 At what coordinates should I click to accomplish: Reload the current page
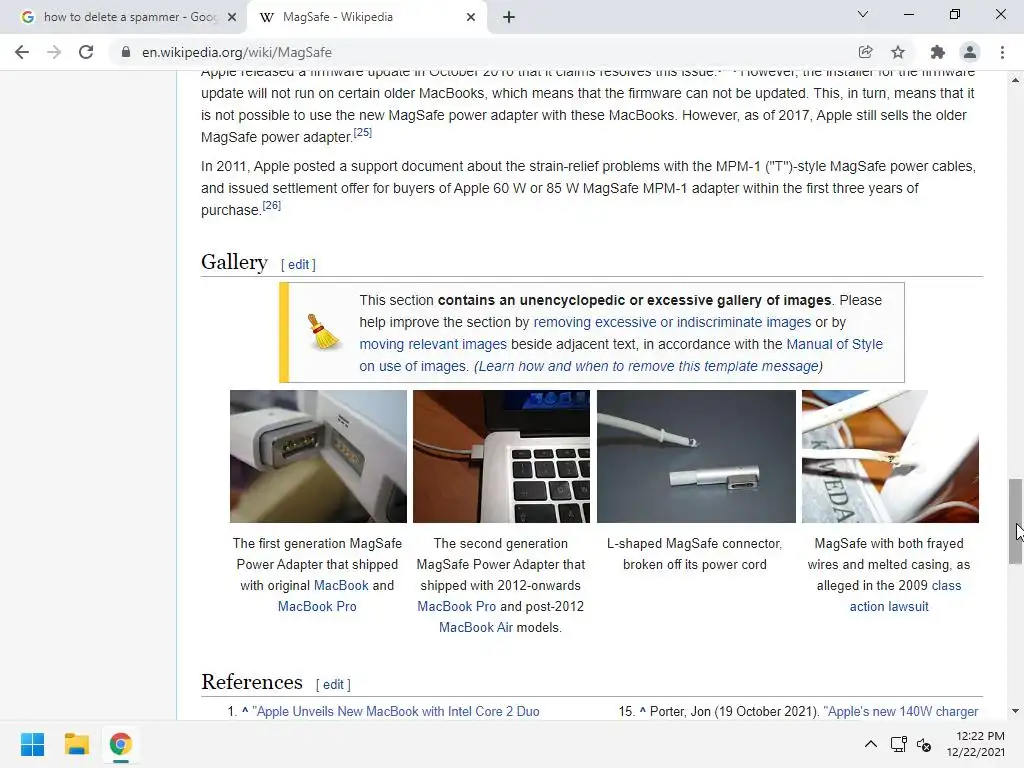tap(86, 52)
